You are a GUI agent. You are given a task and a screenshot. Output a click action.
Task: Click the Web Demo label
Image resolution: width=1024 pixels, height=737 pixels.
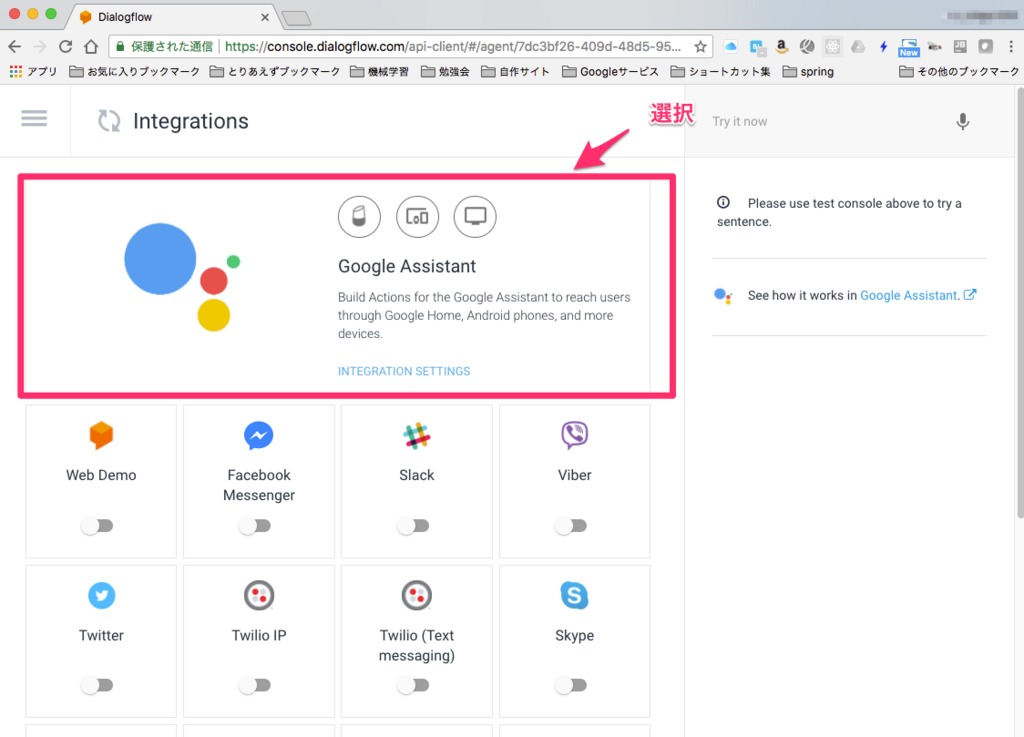pos(101,475)
